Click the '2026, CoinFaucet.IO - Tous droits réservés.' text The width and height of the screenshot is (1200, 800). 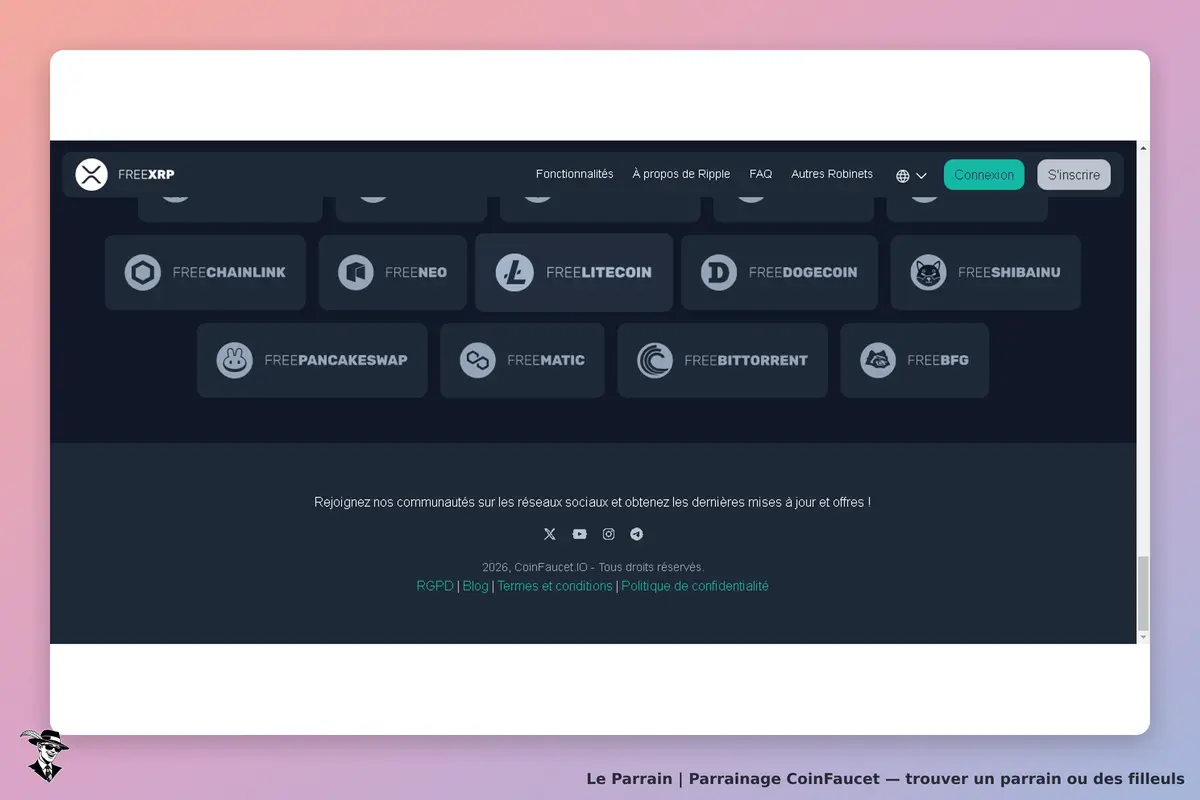coord(593,567)
